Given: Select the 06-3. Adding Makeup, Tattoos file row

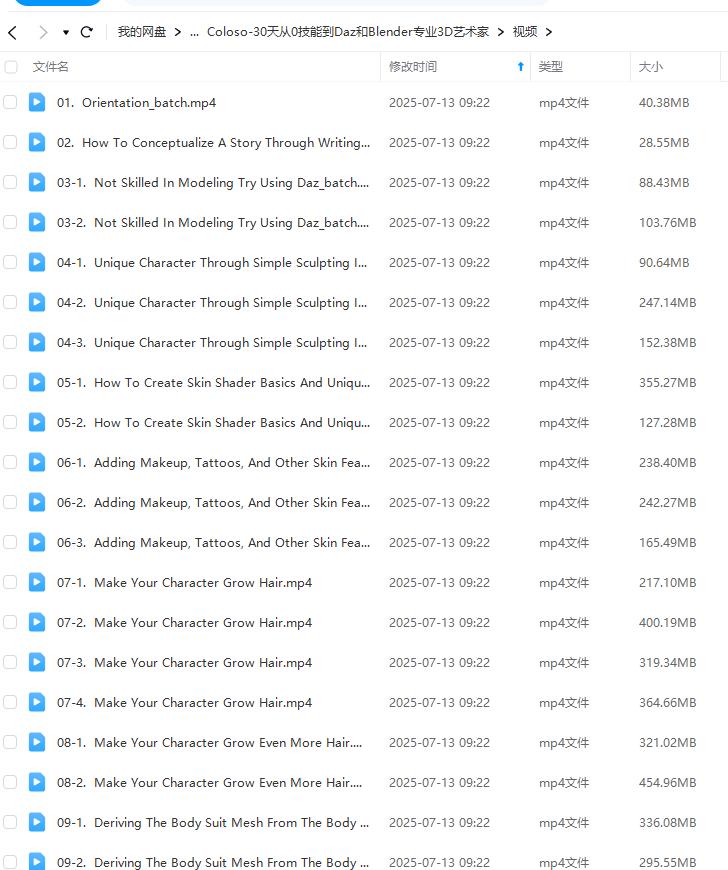Looking at the screenshot, I should tap(232, 542).
